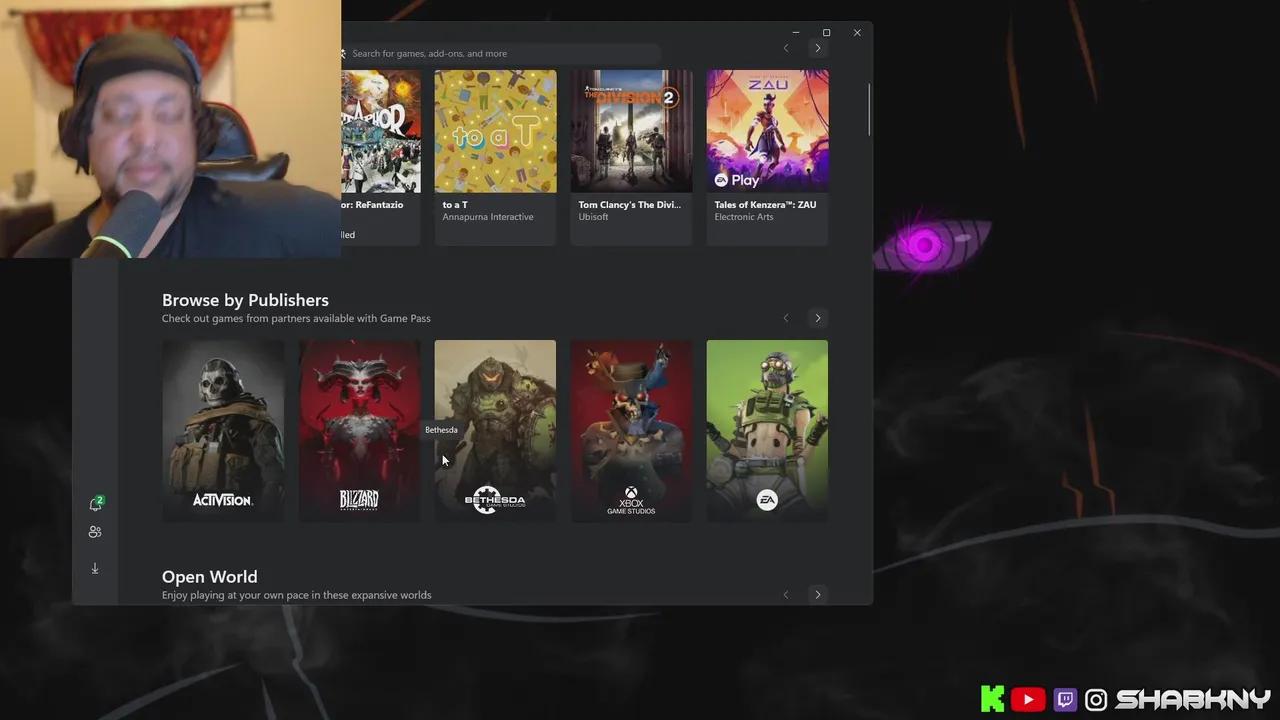Open the ReFantazio game card
This screenshot has height=720, width=1280.
[x=381, y=157]
